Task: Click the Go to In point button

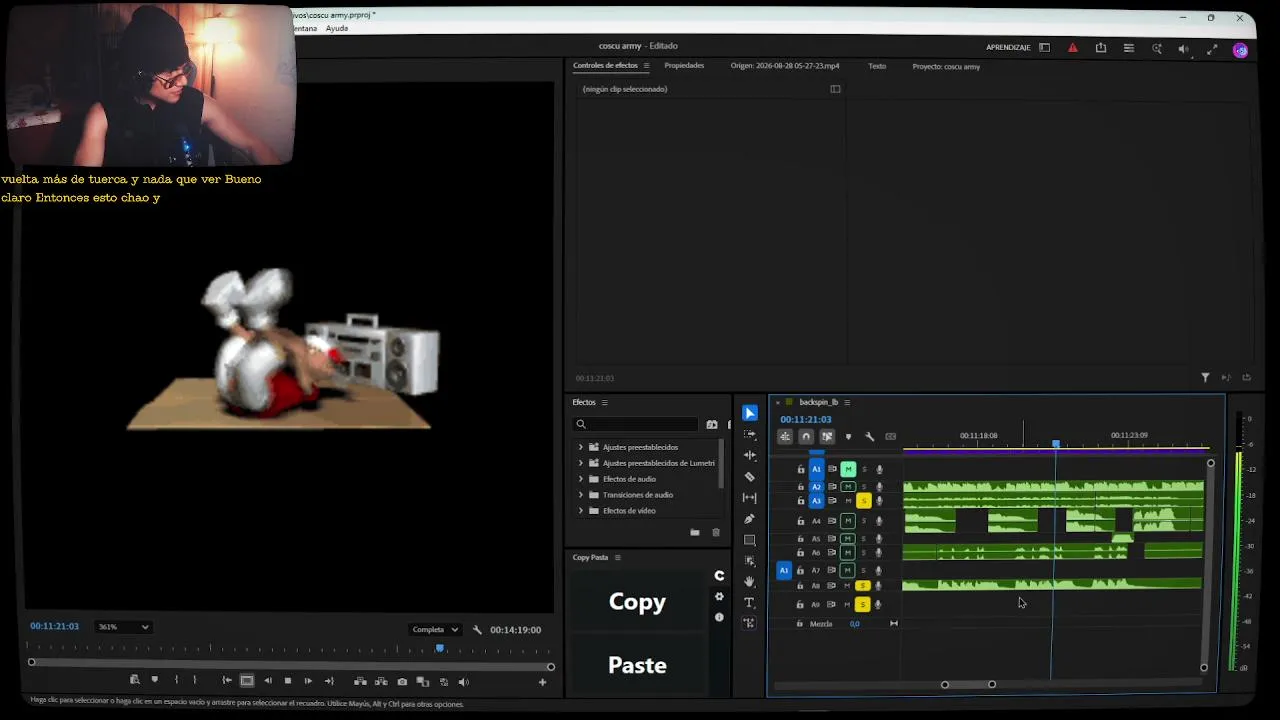Action: (227, 681)
